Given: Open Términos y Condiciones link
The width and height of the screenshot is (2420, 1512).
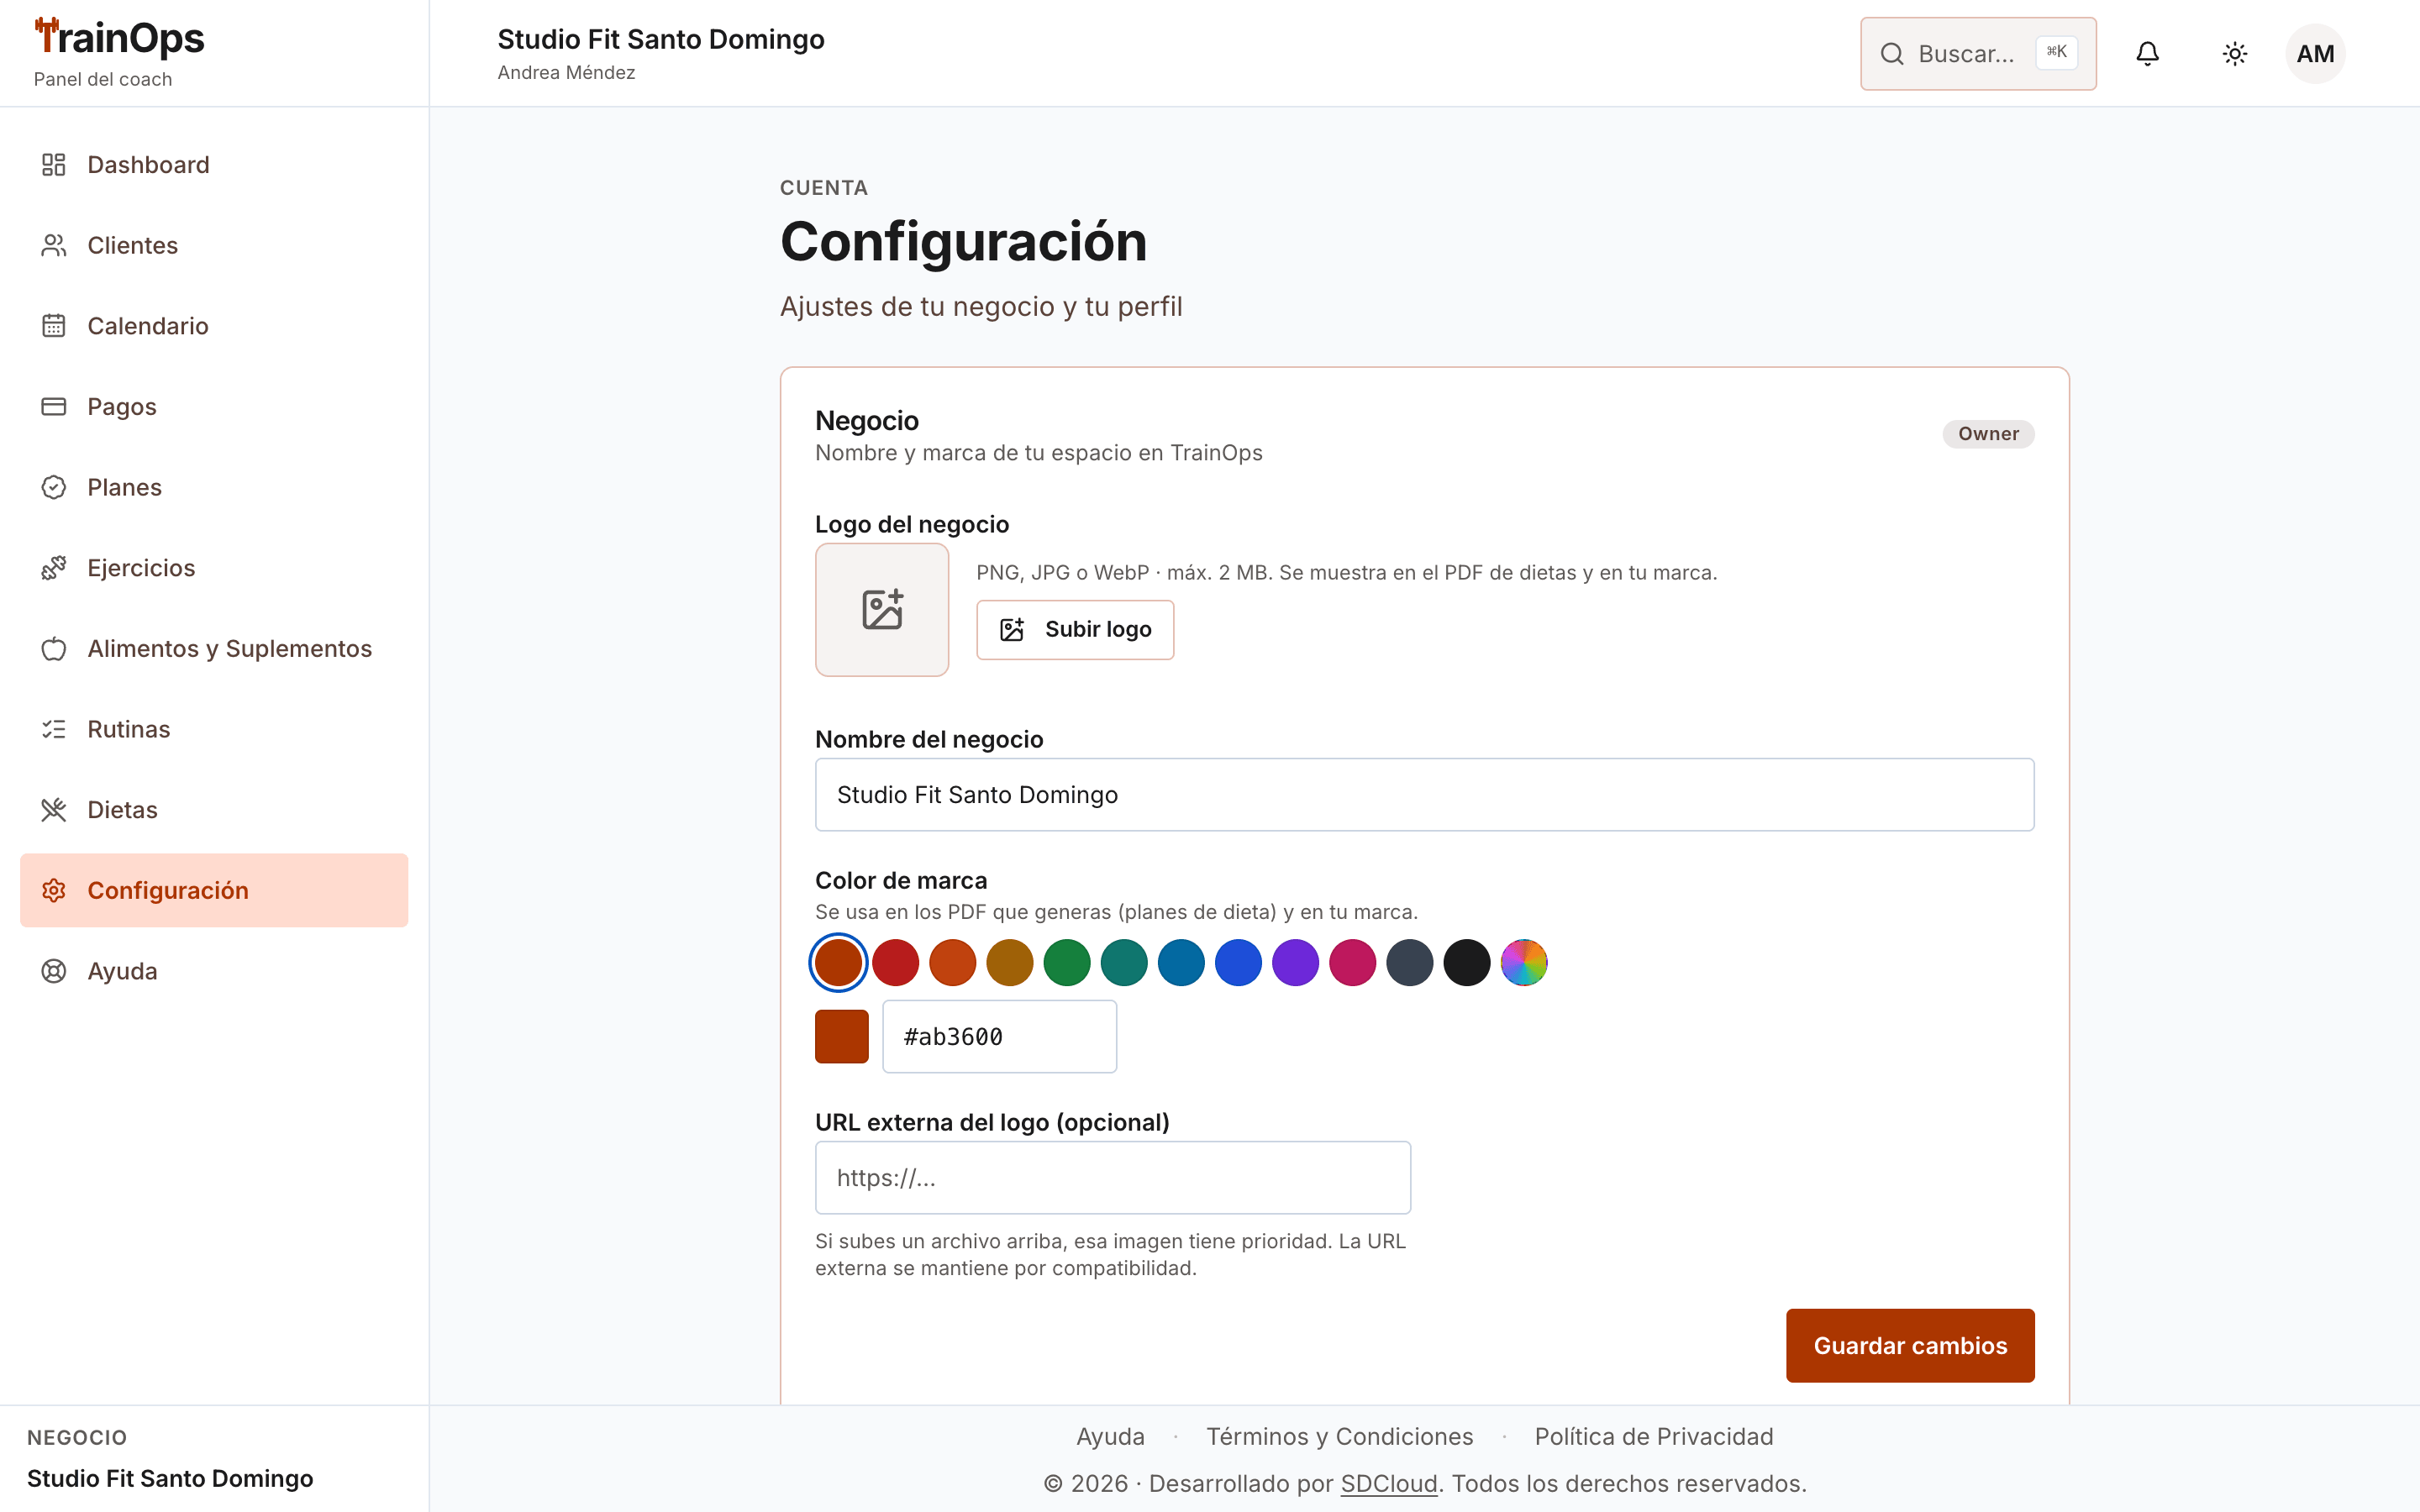Looking at the screenshot, I should (1339, 1436).
